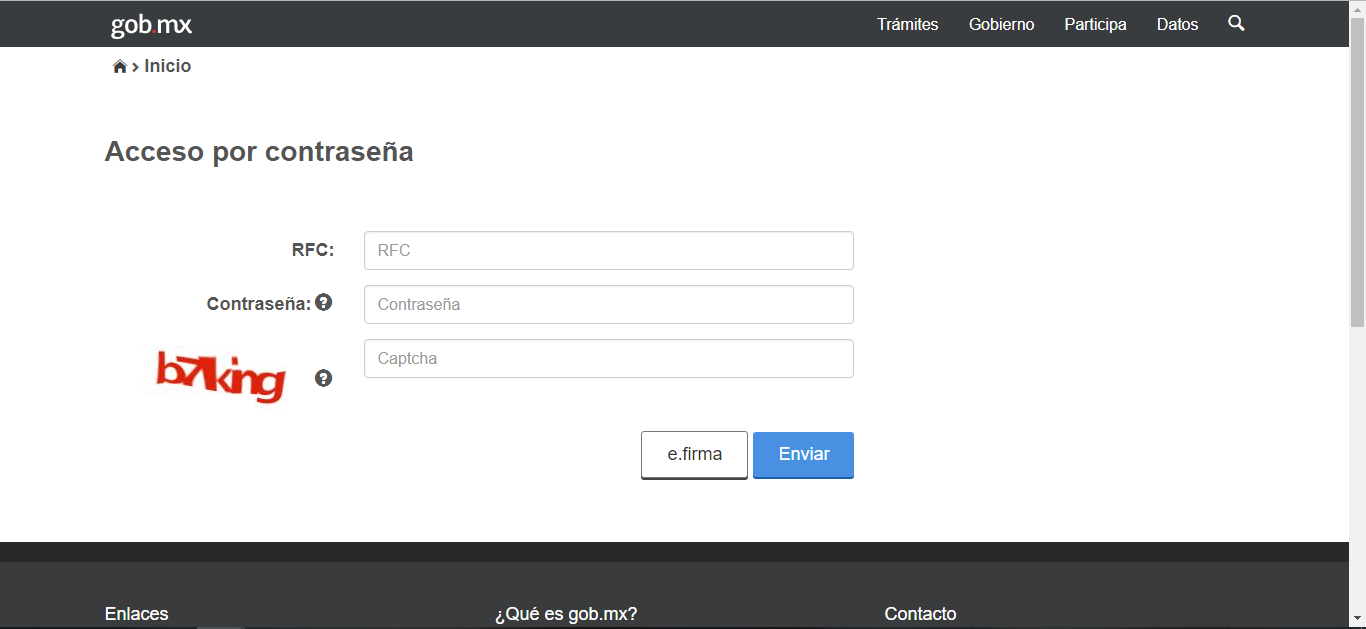Open the captcha help question-mark icon
Image resolution: width=1366 pixels, height=629 pixels.
point(323,378)
